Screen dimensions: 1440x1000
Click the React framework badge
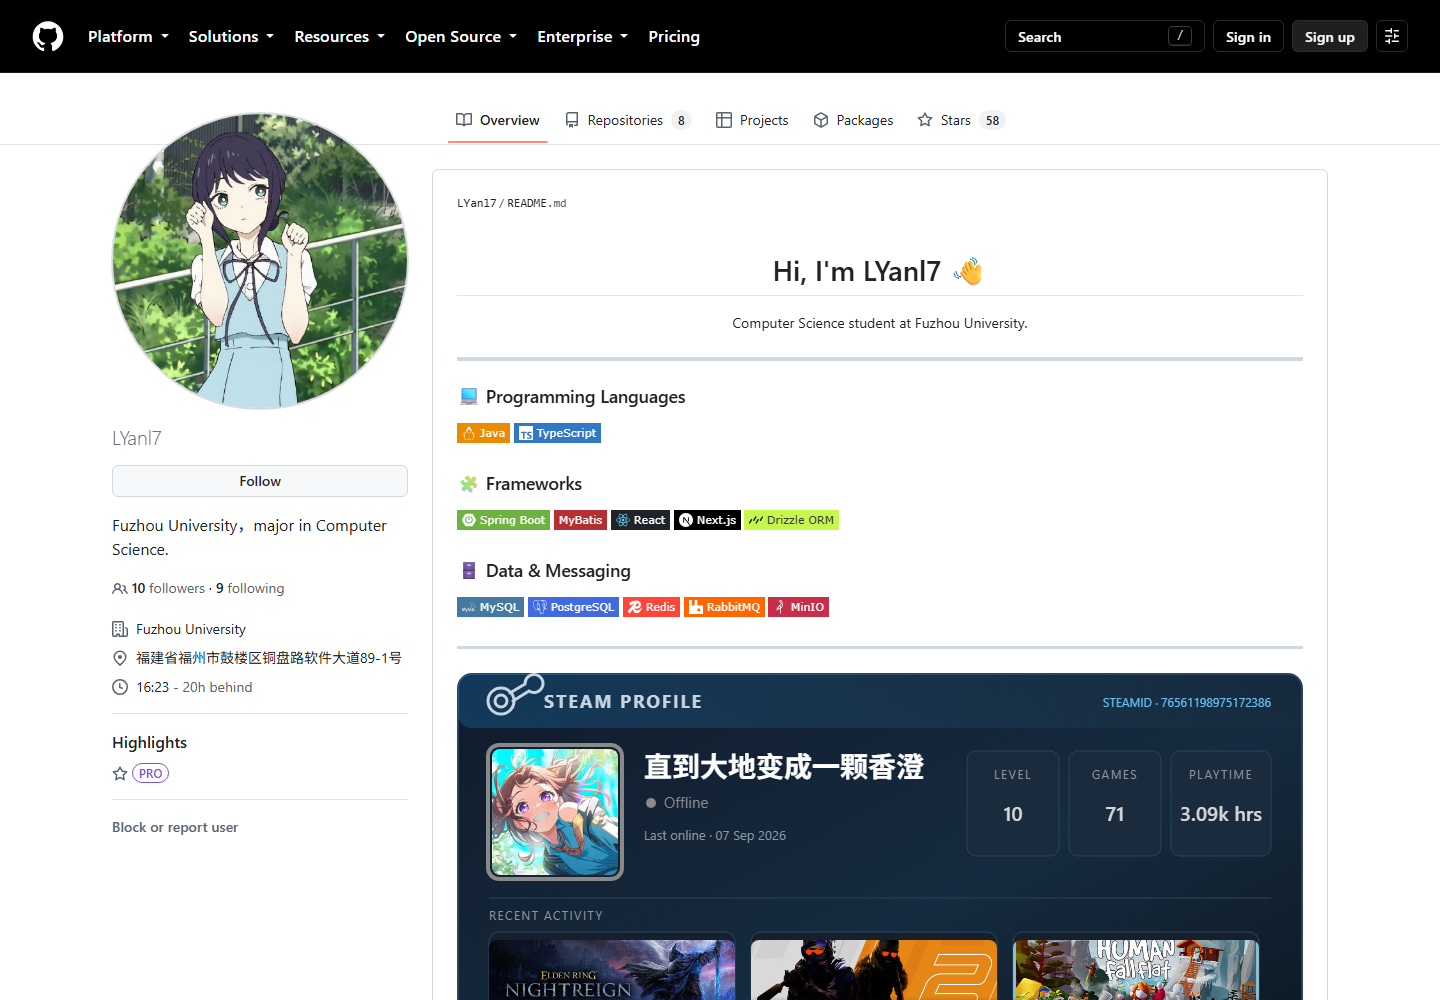point(640,520)
